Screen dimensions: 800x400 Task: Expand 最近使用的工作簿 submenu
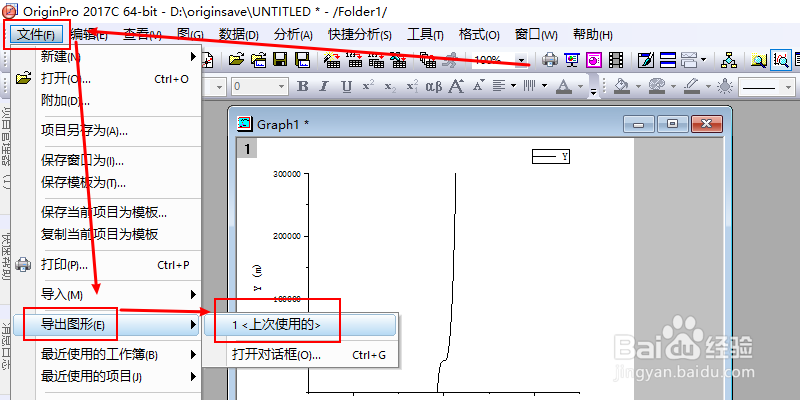tap(107, 355)
